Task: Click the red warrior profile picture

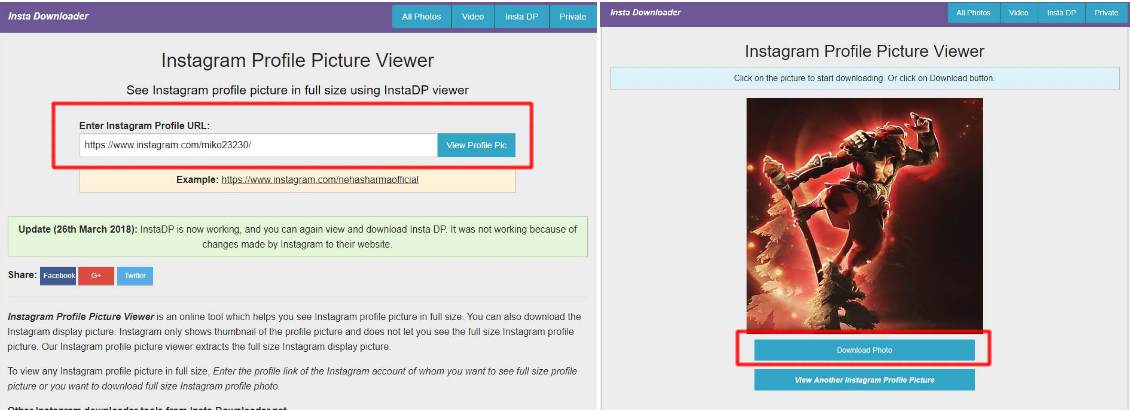Action: click(x=864, y=215)
